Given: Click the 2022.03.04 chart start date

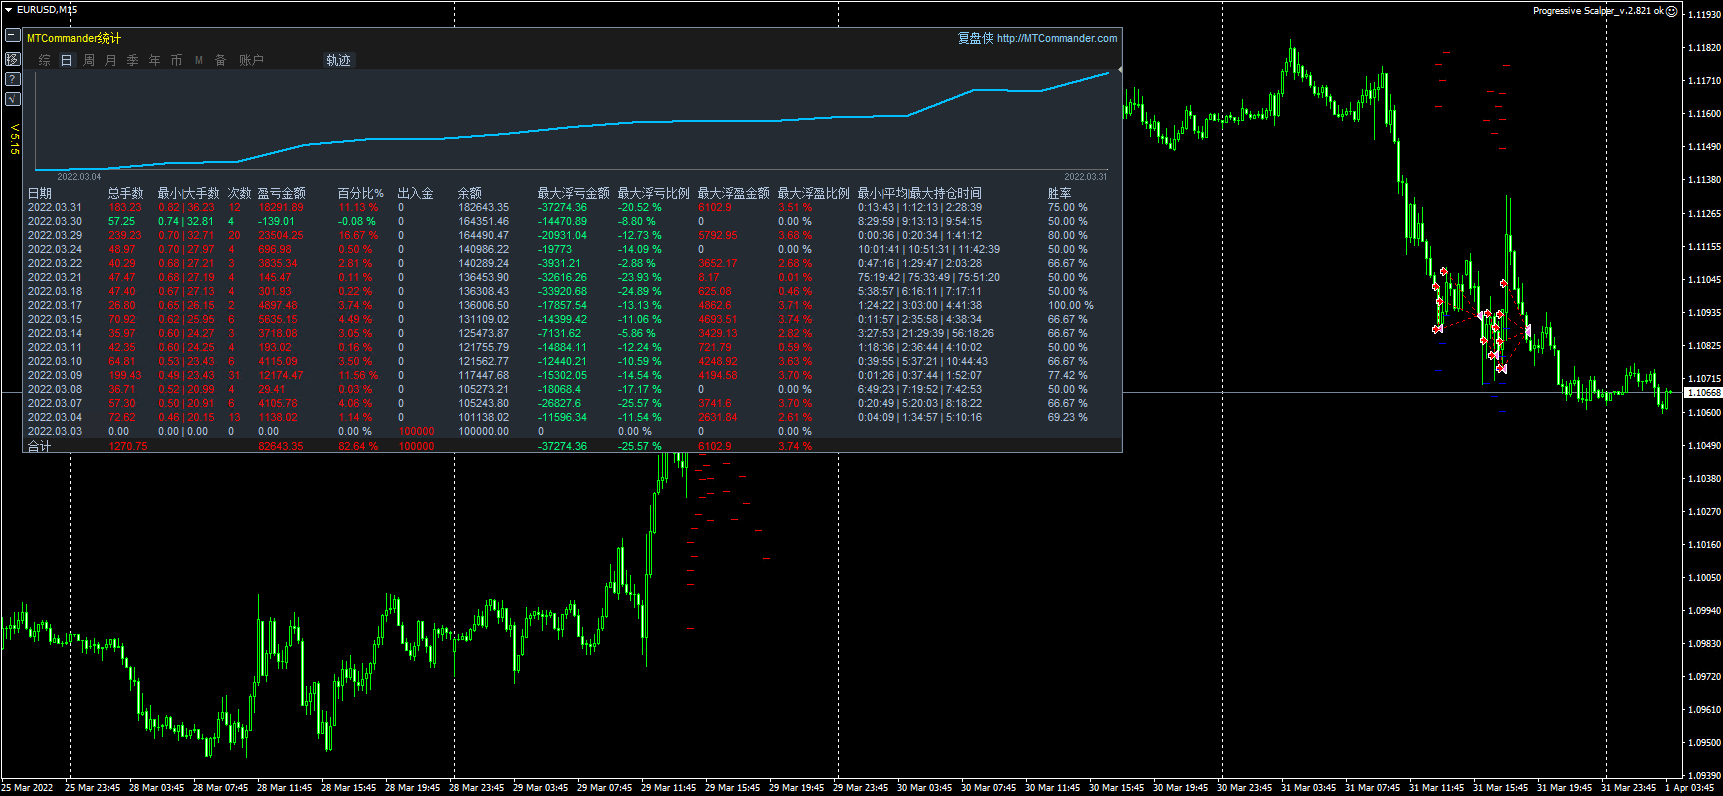Looking at the screenshot, I should click(79, 177).
